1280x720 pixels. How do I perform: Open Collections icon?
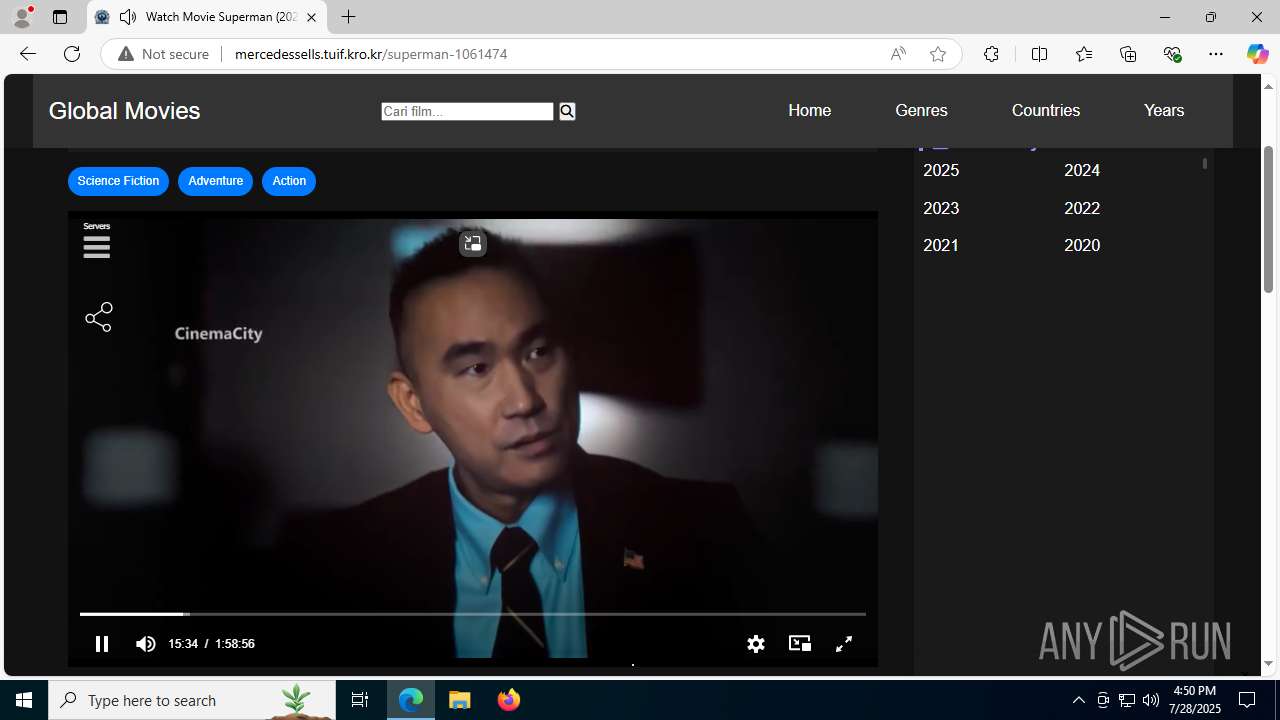point(1128,54)
